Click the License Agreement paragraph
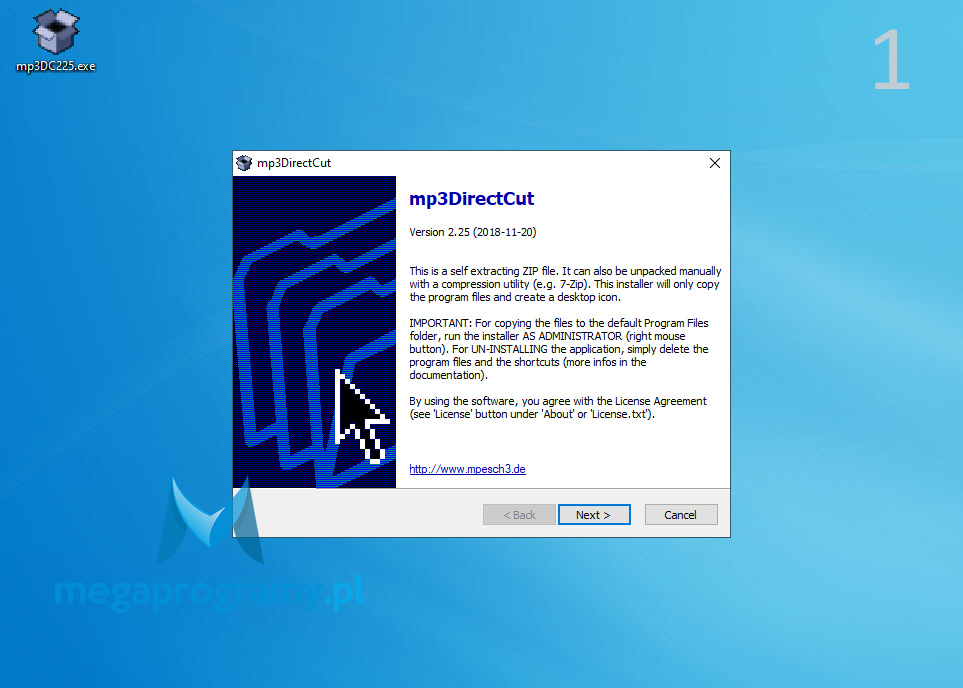Image resolution: width=963 pixels, height=688 pixels. click(558, 407)
